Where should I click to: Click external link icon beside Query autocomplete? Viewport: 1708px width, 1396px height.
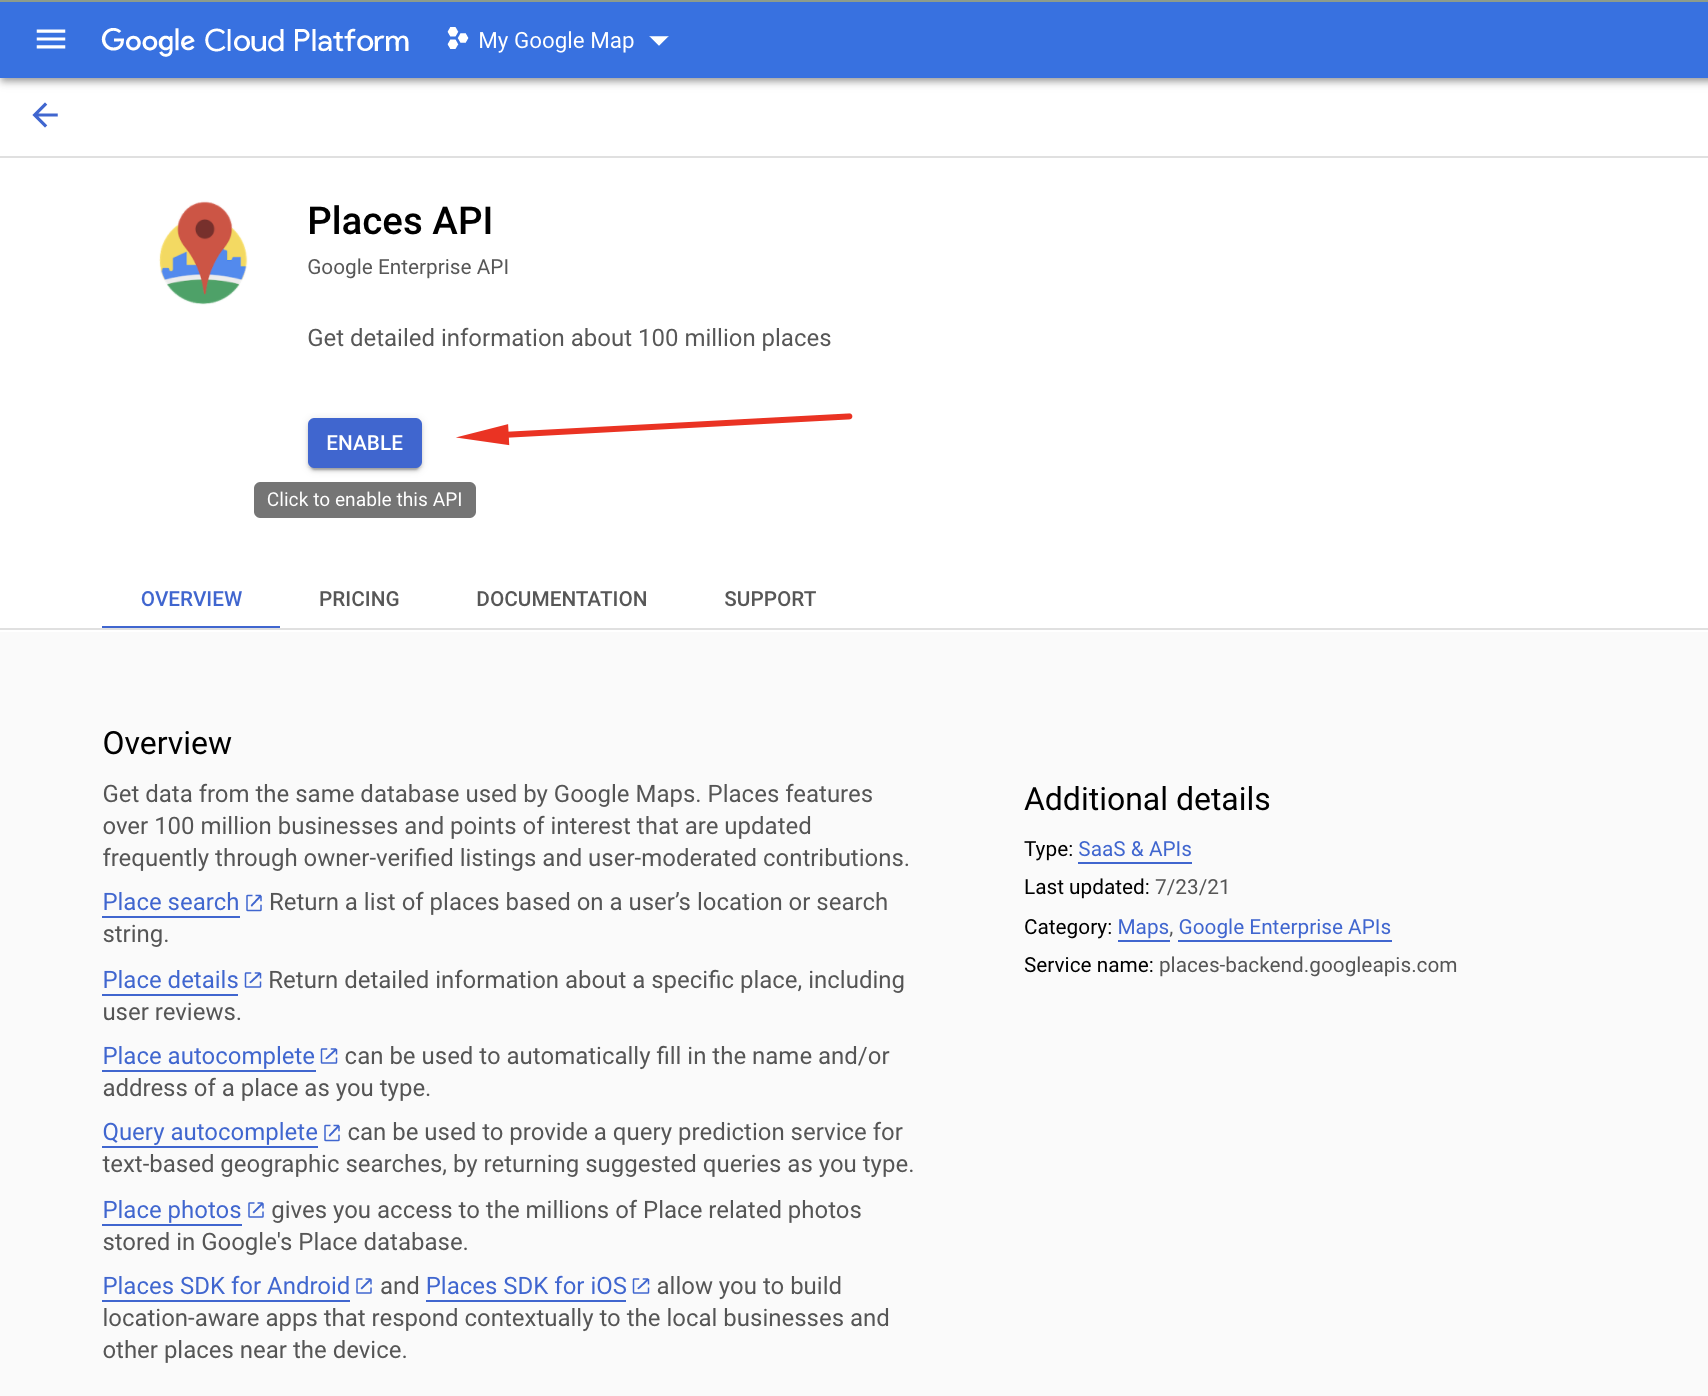click(x=332, y=1133)
